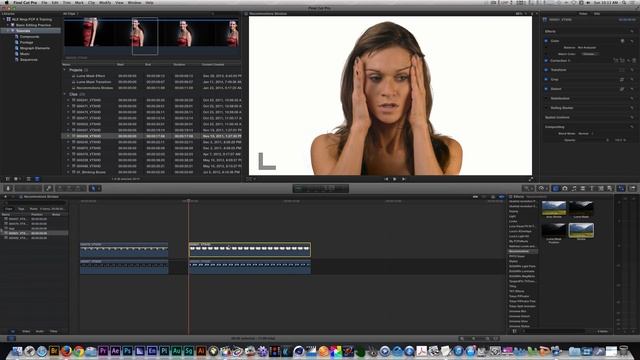
Task: Select the Footage keyword collection
Action: coord(27,42)
